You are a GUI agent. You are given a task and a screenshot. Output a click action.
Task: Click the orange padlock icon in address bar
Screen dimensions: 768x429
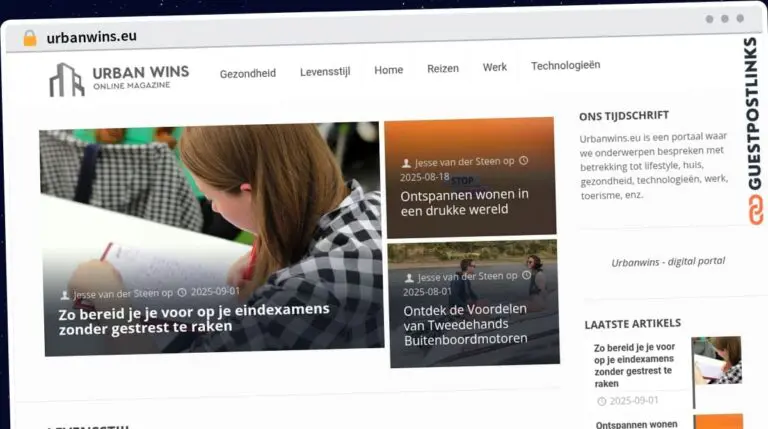[29, 37]
